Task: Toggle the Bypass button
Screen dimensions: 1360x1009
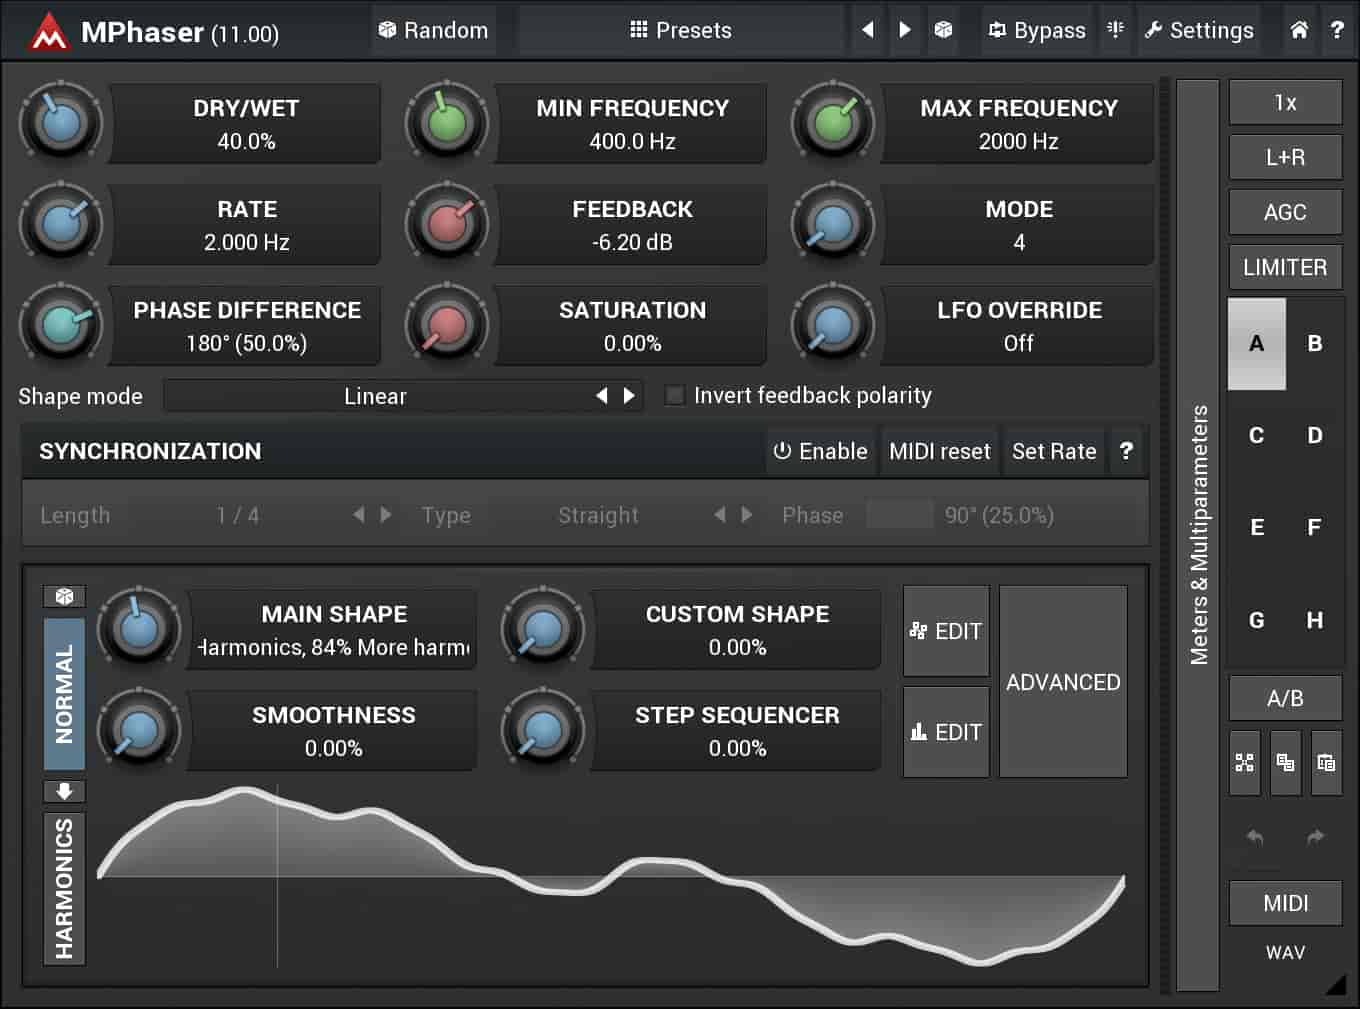Action: tap(1037, 30)
